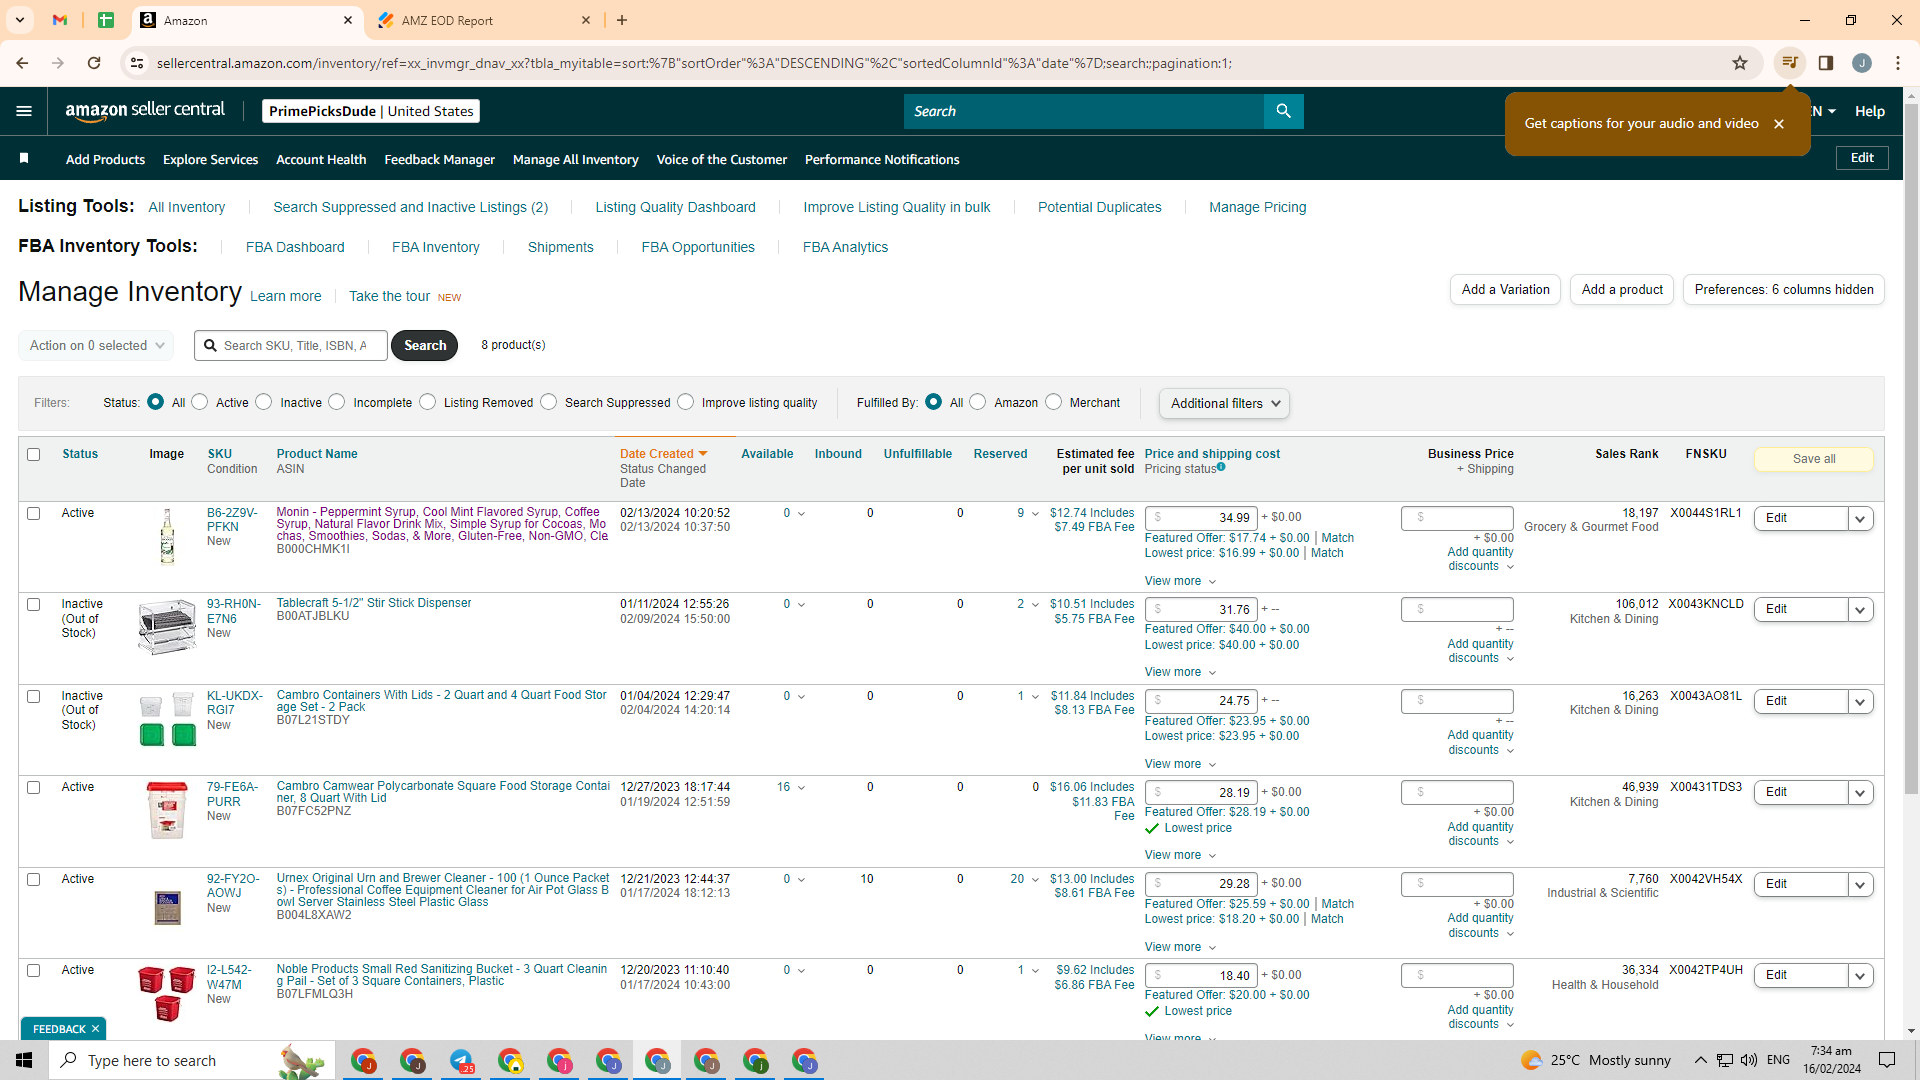Image resolution: width=1920 pixels, height=1080 pixels.
Task: Filter by Fulfilled By Amazon
Action: 978,402
